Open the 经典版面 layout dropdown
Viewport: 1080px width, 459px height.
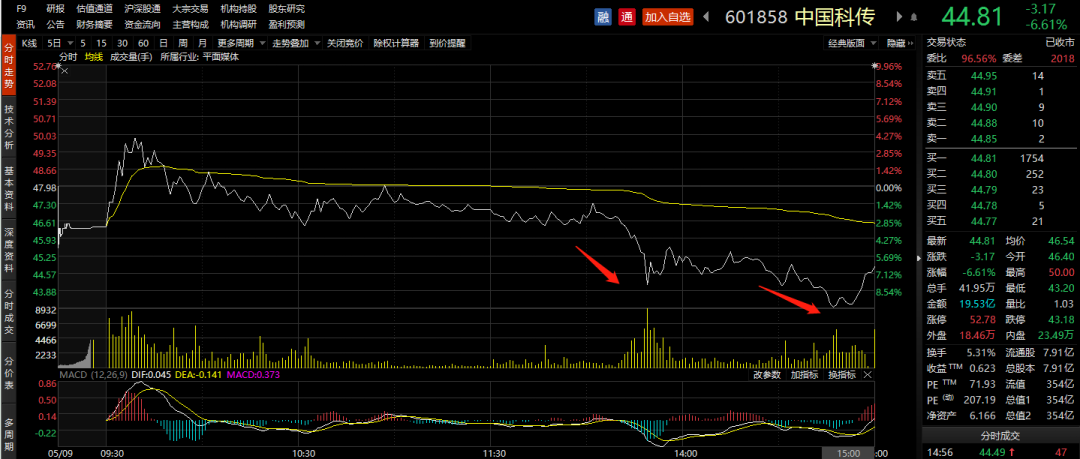(x=851, y=43)
